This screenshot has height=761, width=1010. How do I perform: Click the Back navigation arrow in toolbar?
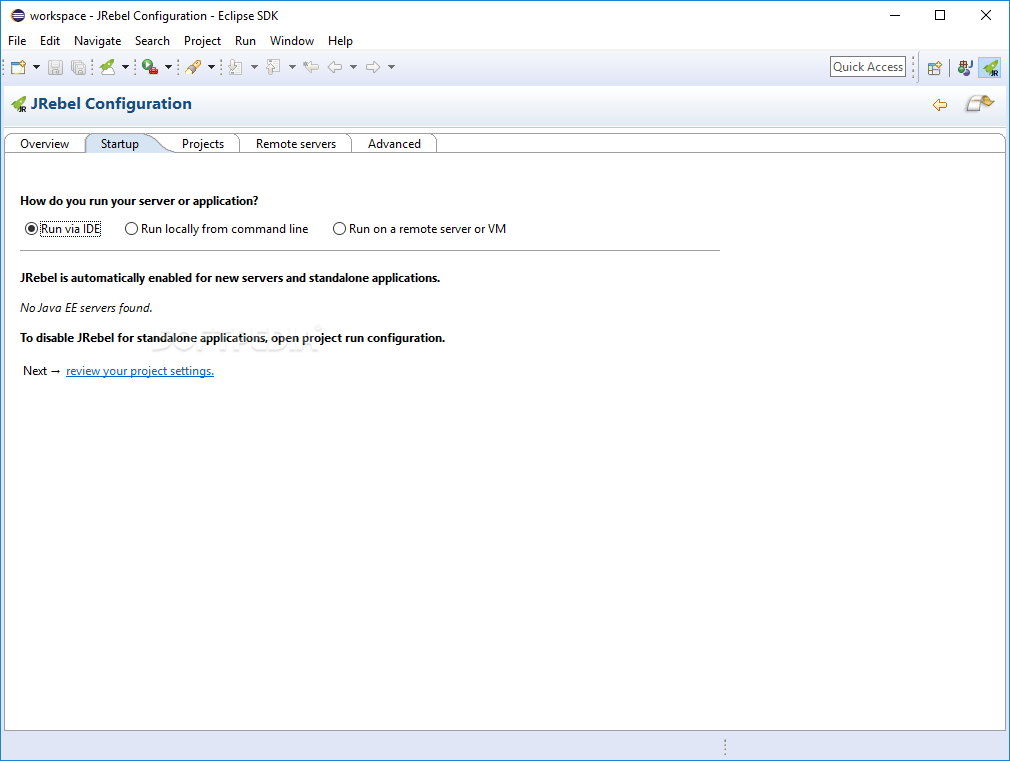(x=335, y=67)
